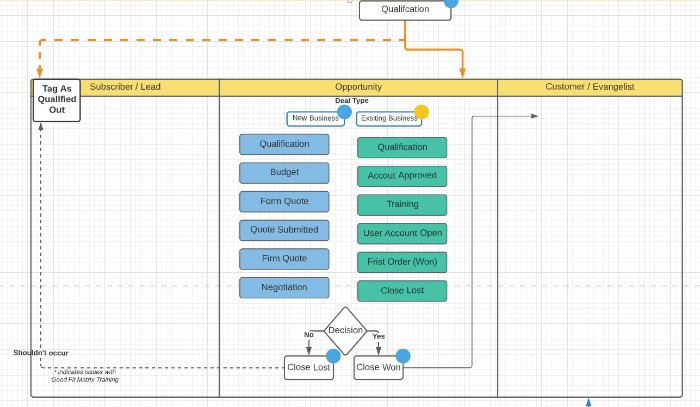Click blue dot on New Business
This screenshot has height=407, width=700.
[344, 112]
